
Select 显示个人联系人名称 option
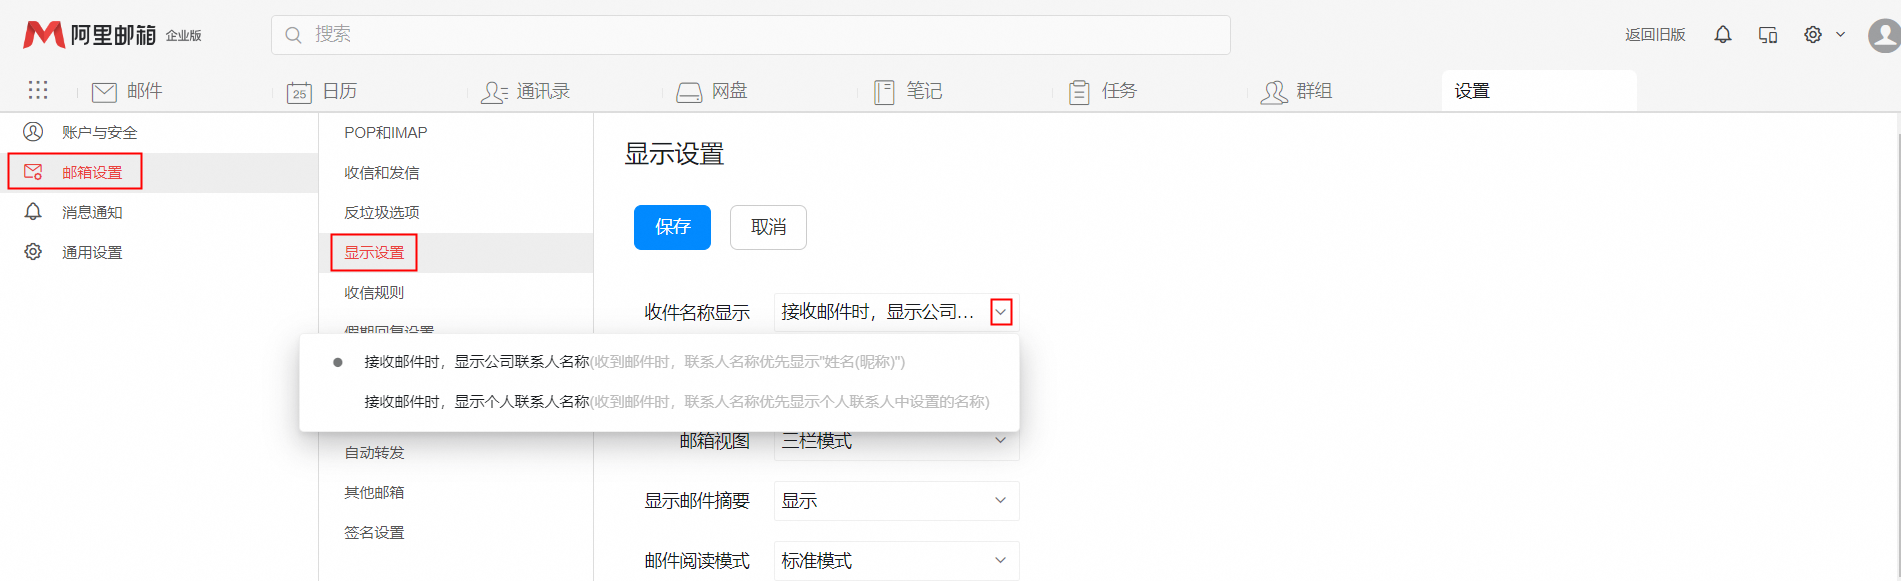pos(476,402)
